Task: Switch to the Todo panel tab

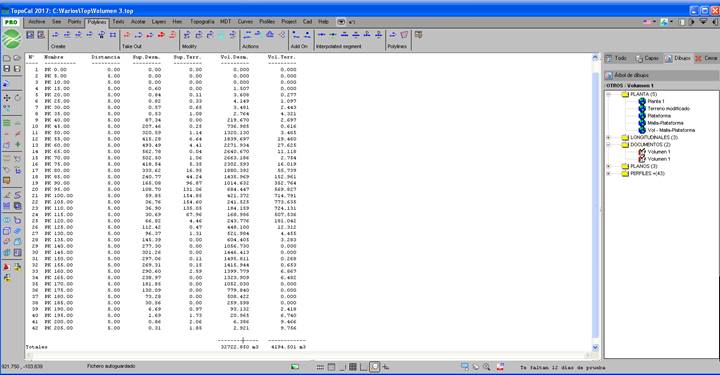Action: click(616, 58)
